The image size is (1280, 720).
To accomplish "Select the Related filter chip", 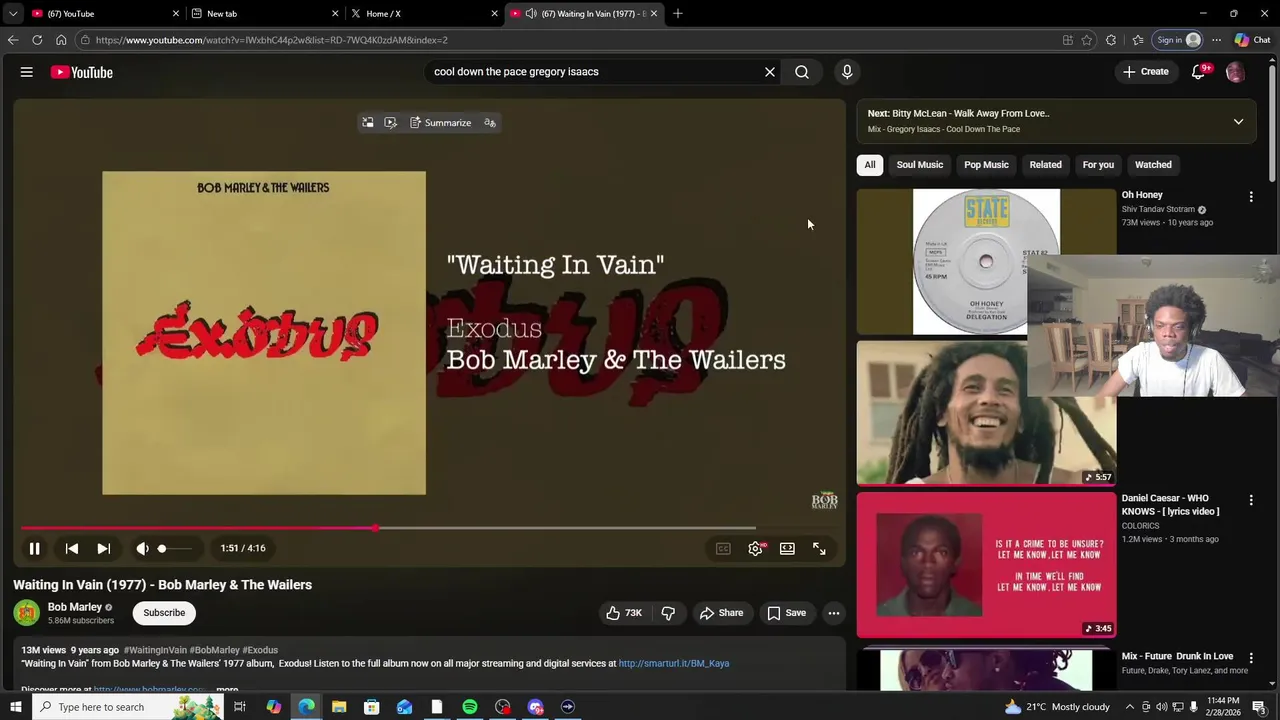I will click(1045, 165).
